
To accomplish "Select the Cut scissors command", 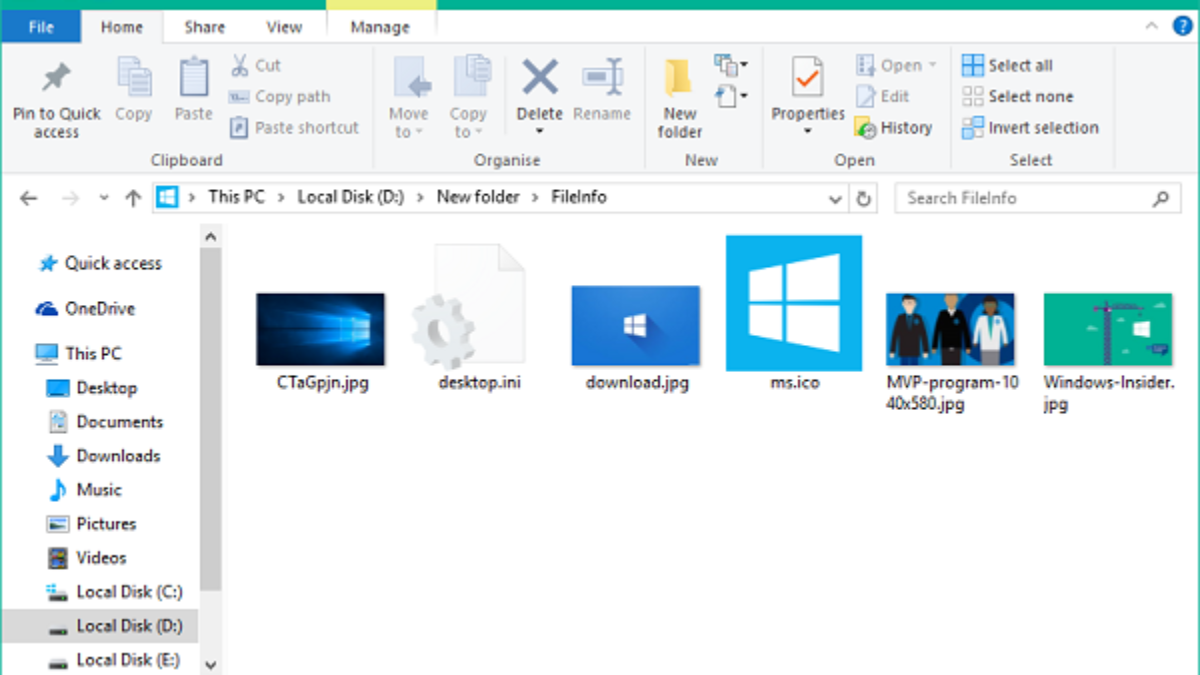I will (256, 66).
